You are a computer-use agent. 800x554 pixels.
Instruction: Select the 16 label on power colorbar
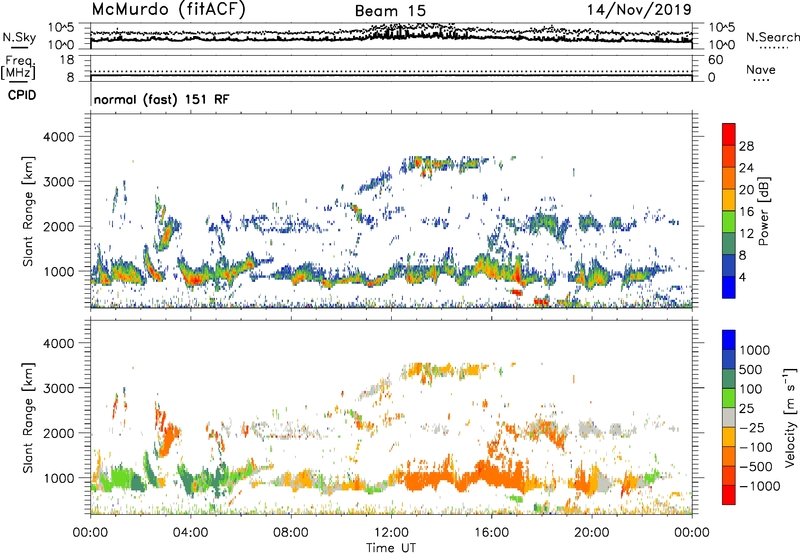tap(746, 212)
